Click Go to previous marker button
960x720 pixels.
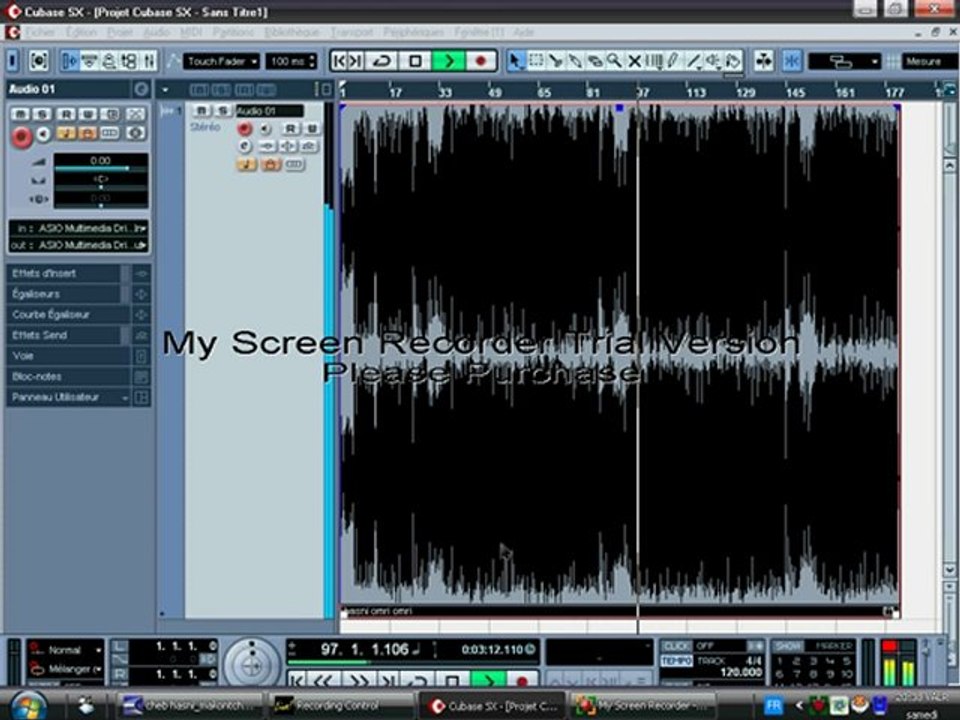[x=339, y=61]
